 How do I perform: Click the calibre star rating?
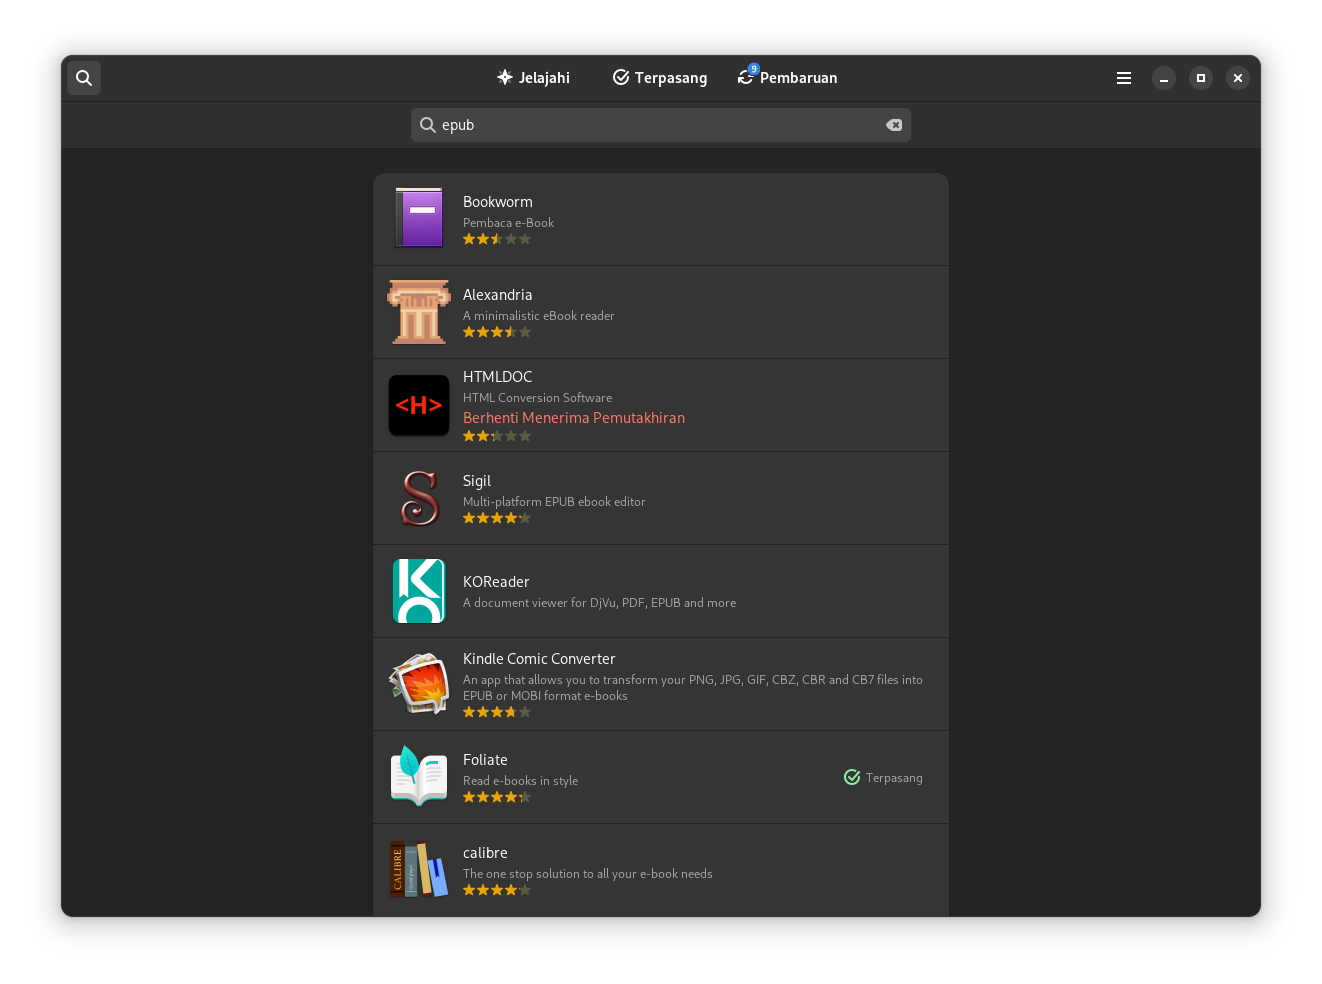pyautogui.click(x=497, y=890)
